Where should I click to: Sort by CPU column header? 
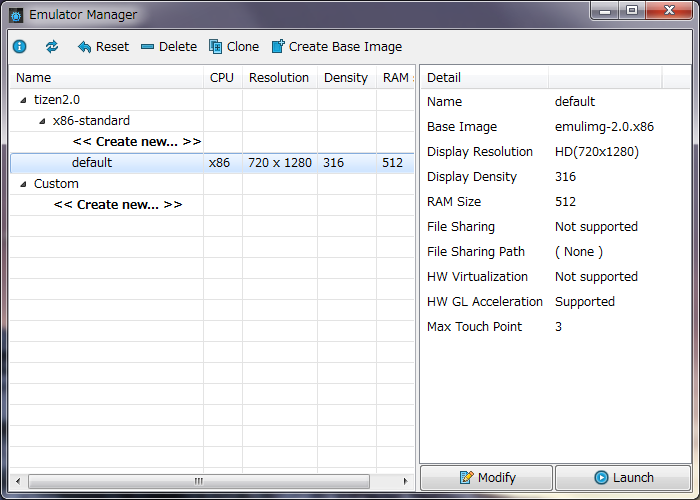coord(223,78)
